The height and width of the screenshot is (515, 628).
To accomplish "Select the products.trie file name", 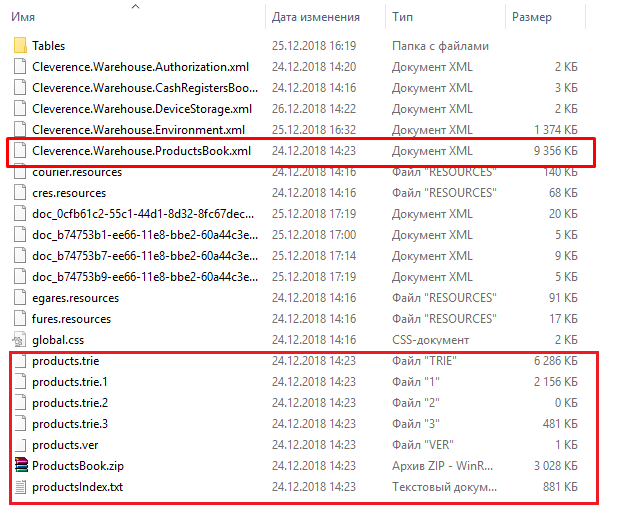I will (66, 361).
